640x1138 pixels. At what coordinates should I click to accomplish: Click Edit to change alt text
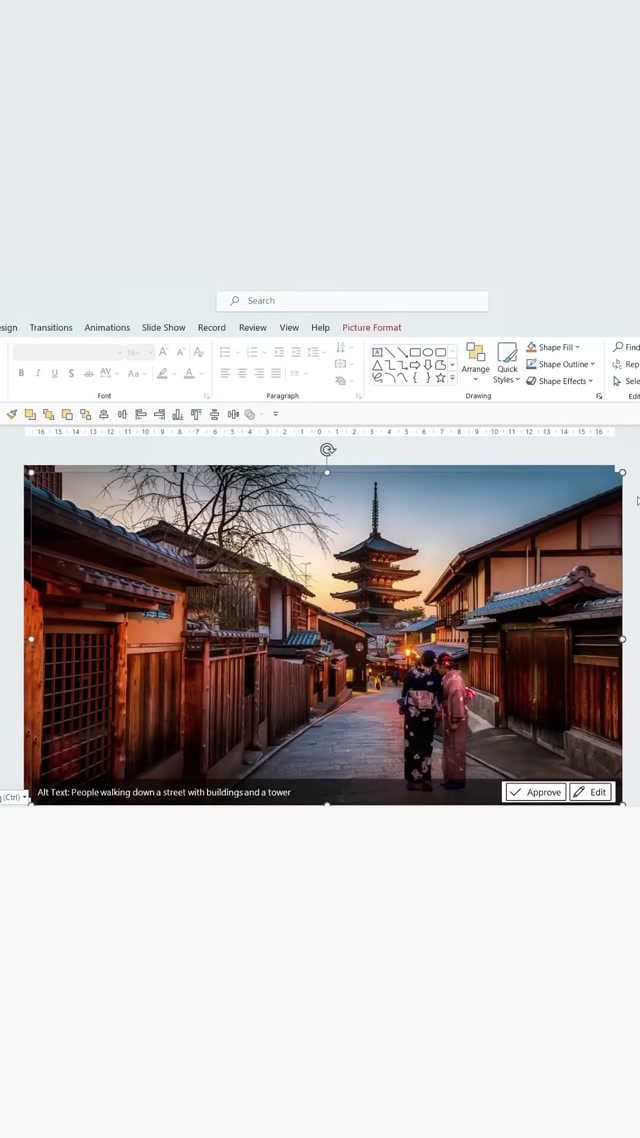pos(590,792)
